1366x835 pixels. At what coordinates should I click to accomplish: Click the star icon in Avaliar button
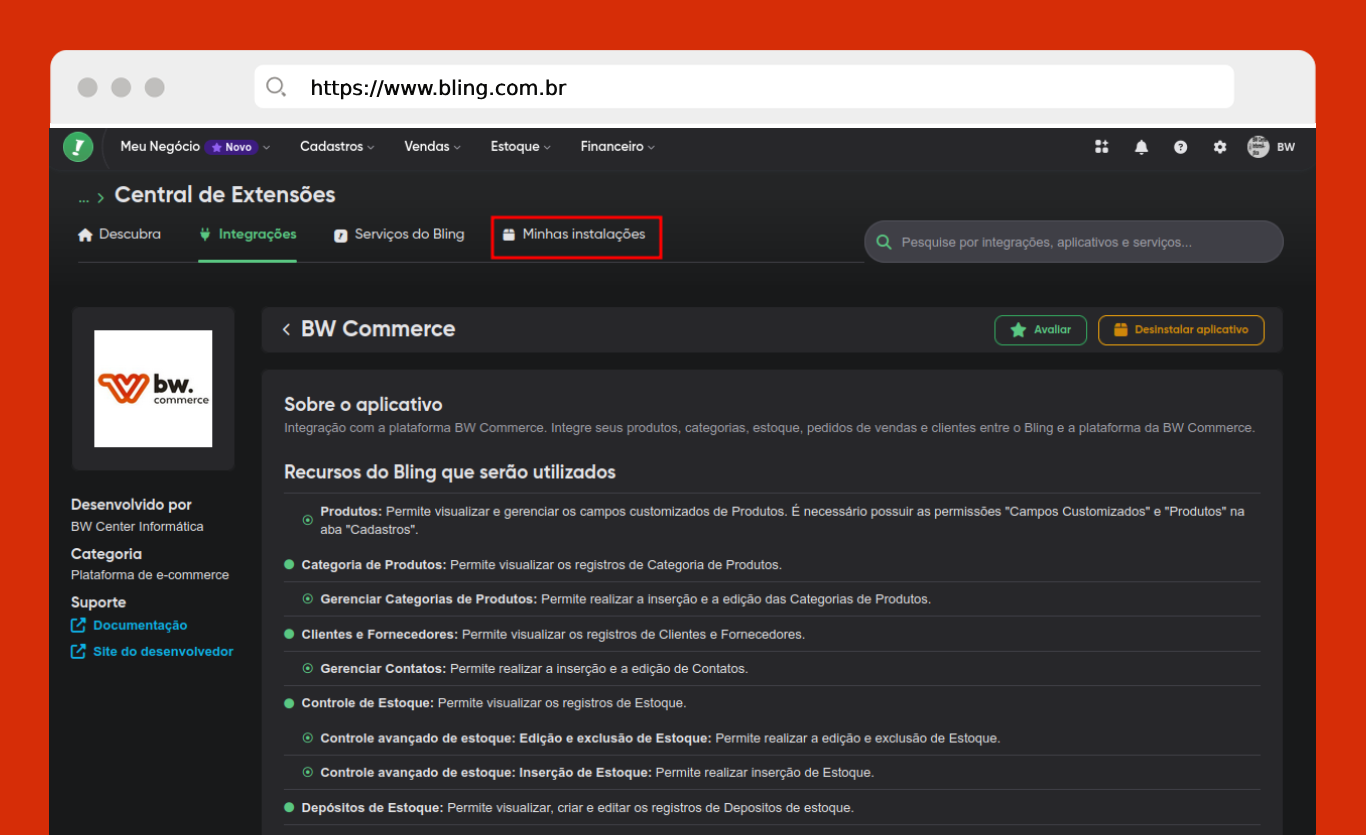pyautogui.click(x=1018, y=330)
